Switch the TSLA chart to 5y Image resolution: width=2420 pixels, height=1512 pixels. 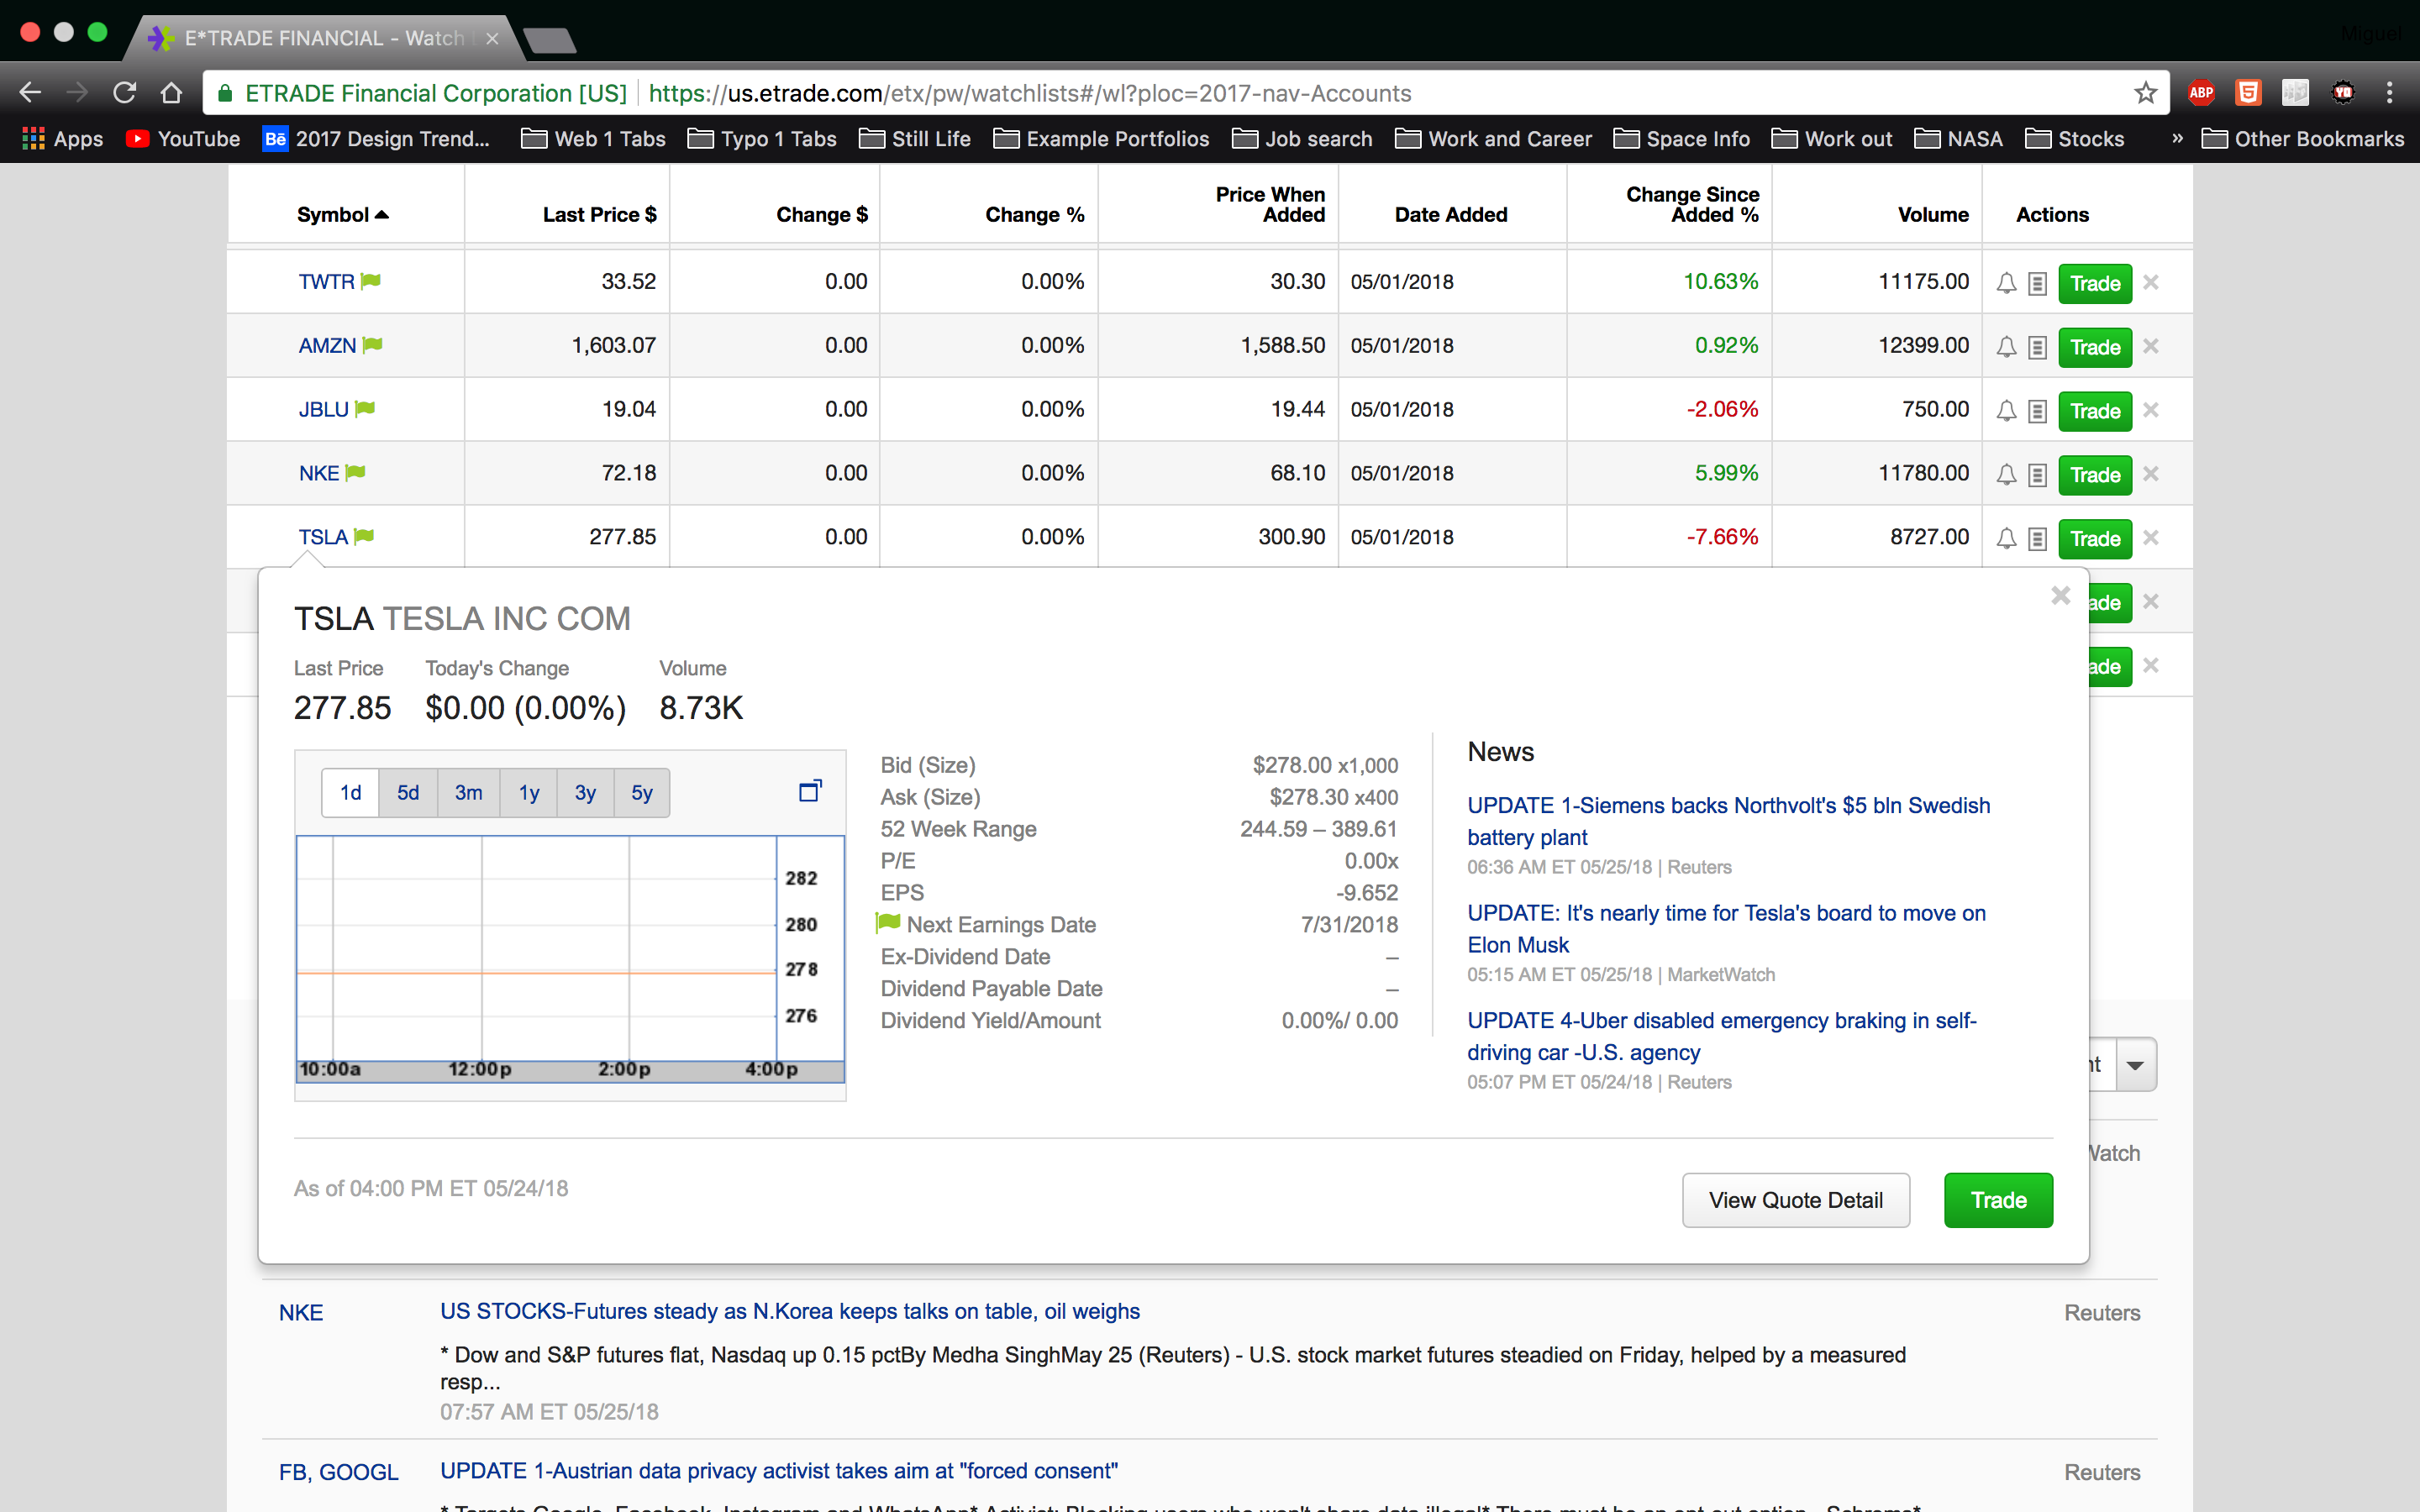point(642,793)
